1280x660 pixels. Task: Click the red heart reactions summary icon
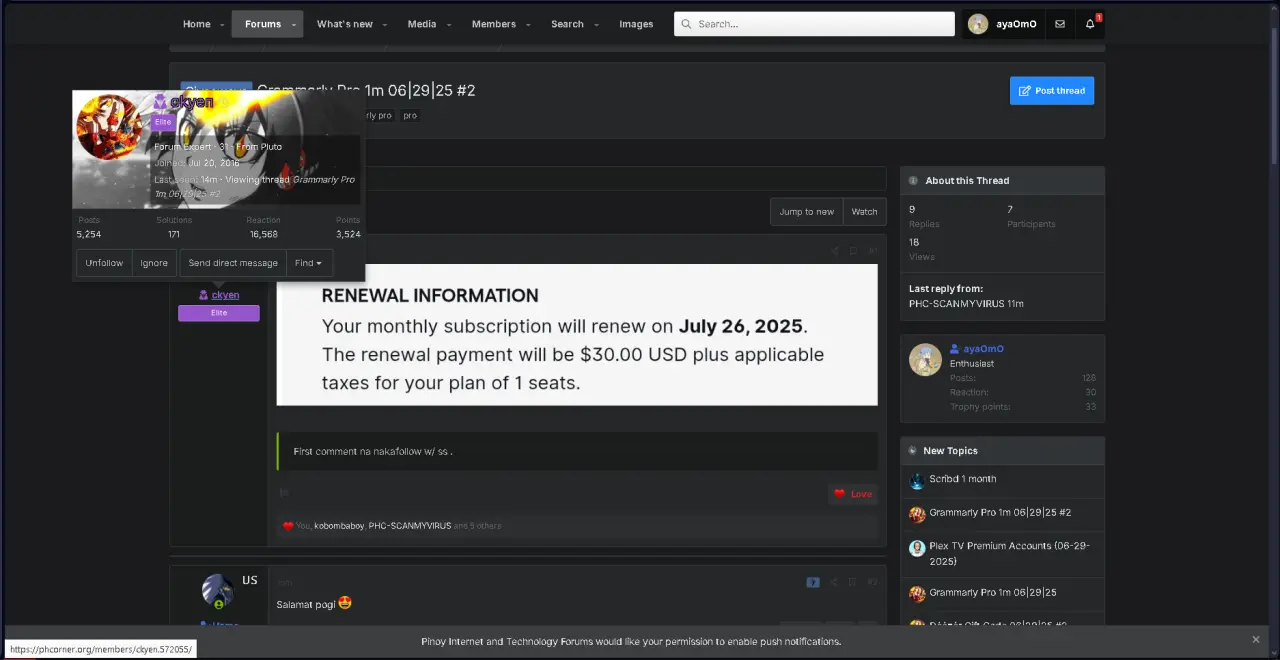point(288,526)
